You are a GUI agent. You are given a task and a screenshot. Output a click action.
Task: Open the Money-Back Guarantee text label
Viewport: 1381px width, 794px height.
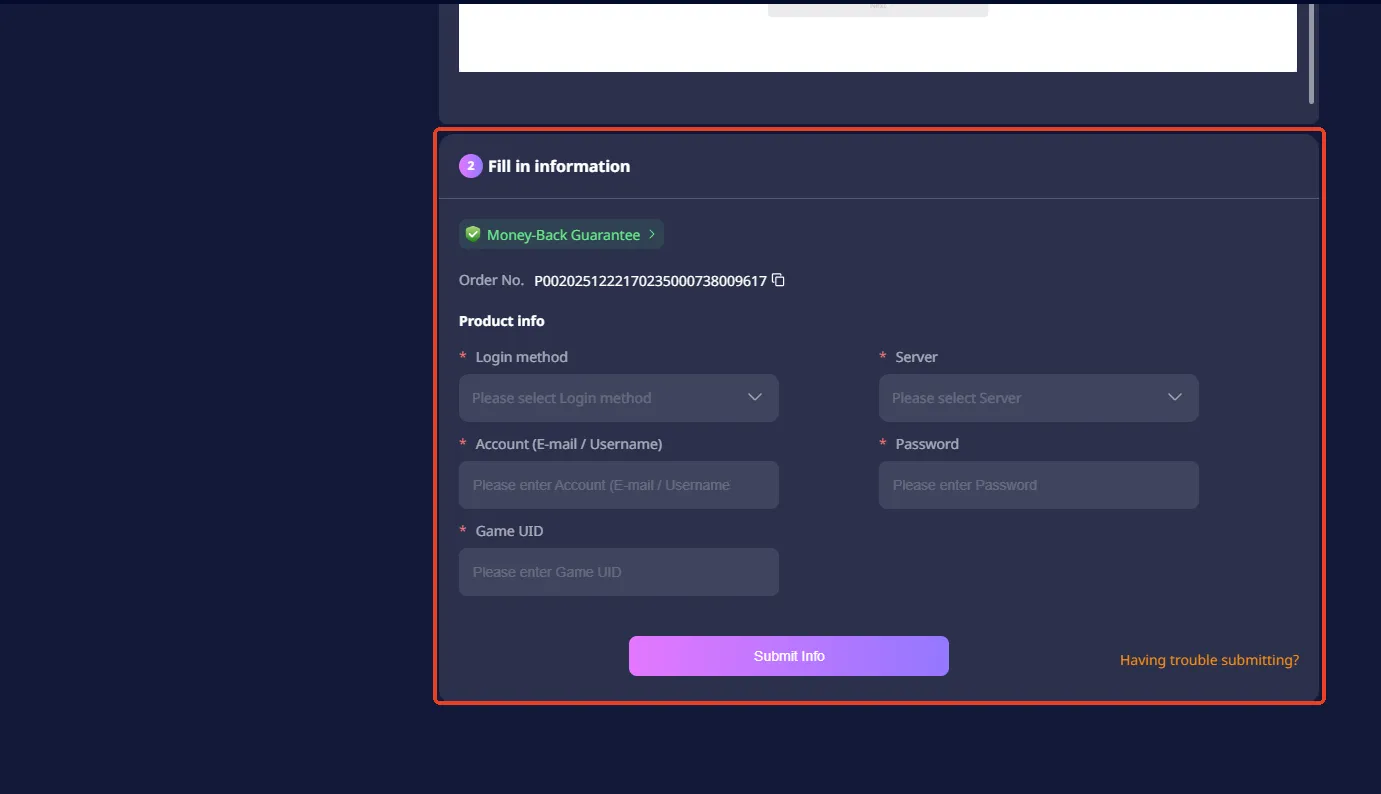[x=563, y=235]
